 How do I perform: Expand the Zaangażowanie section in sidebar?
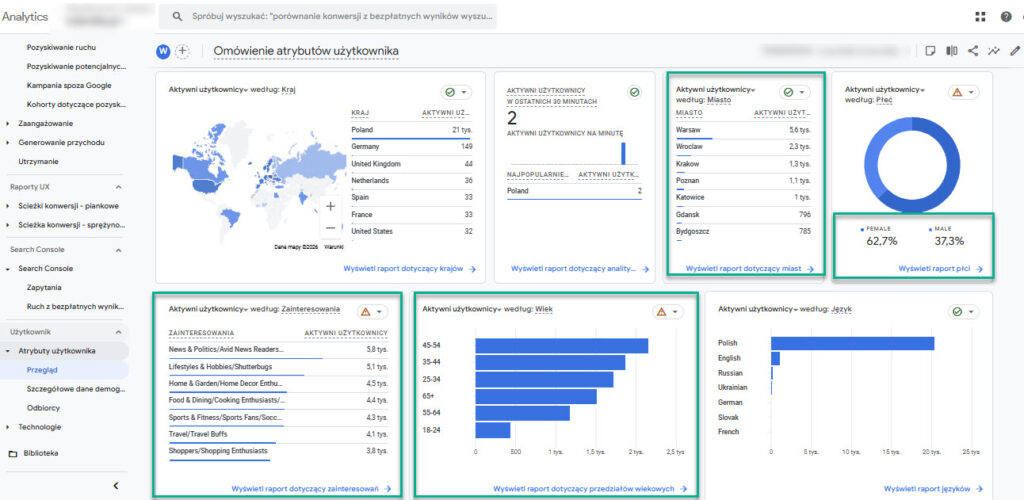[x=9, y=124]
